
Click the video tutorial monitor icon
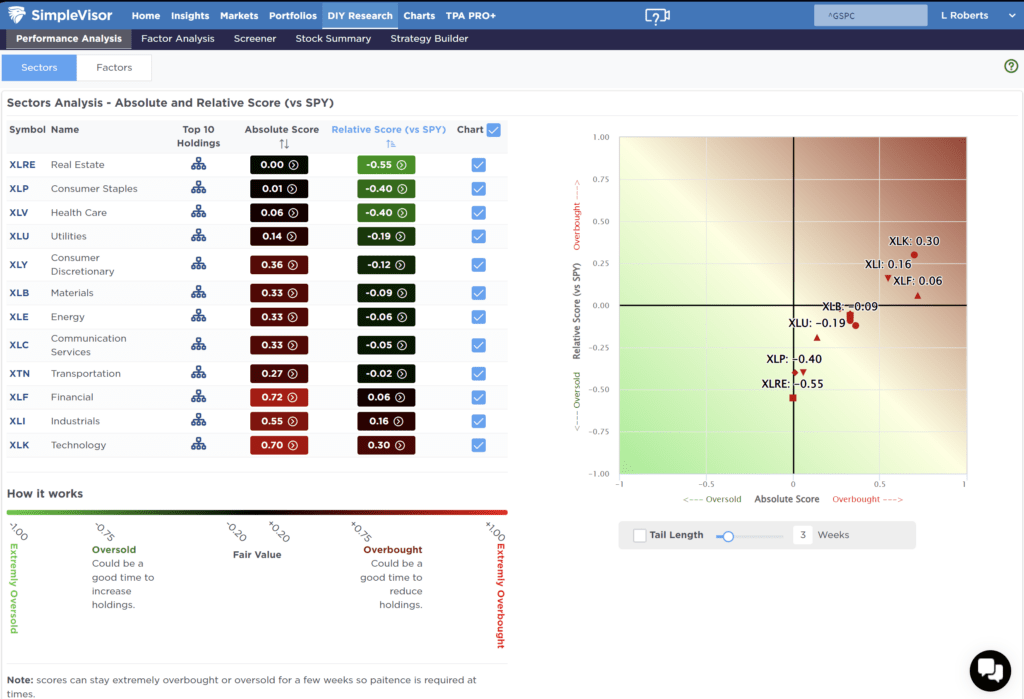click(656, 16)
